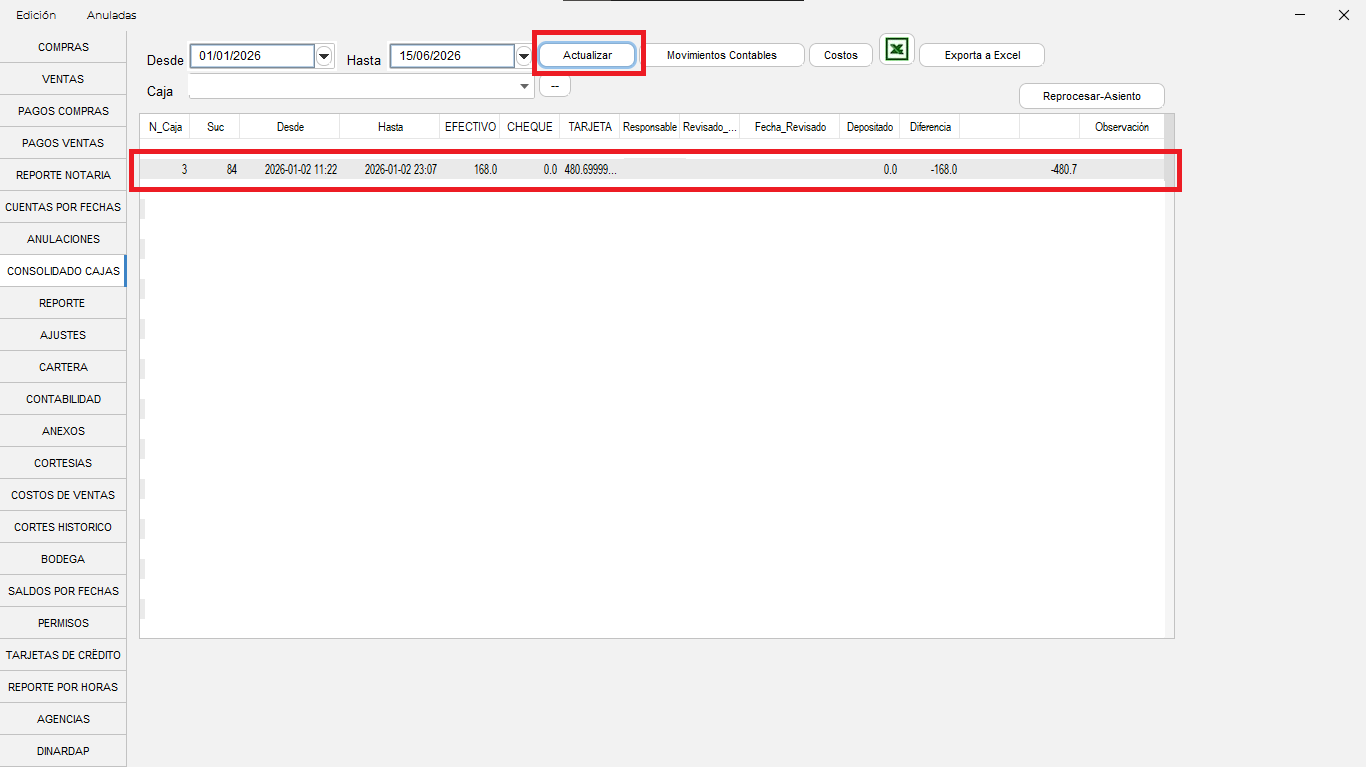
Task: Expand the Caja combo box
Action: pyautogui.click(x=525, y=87)
